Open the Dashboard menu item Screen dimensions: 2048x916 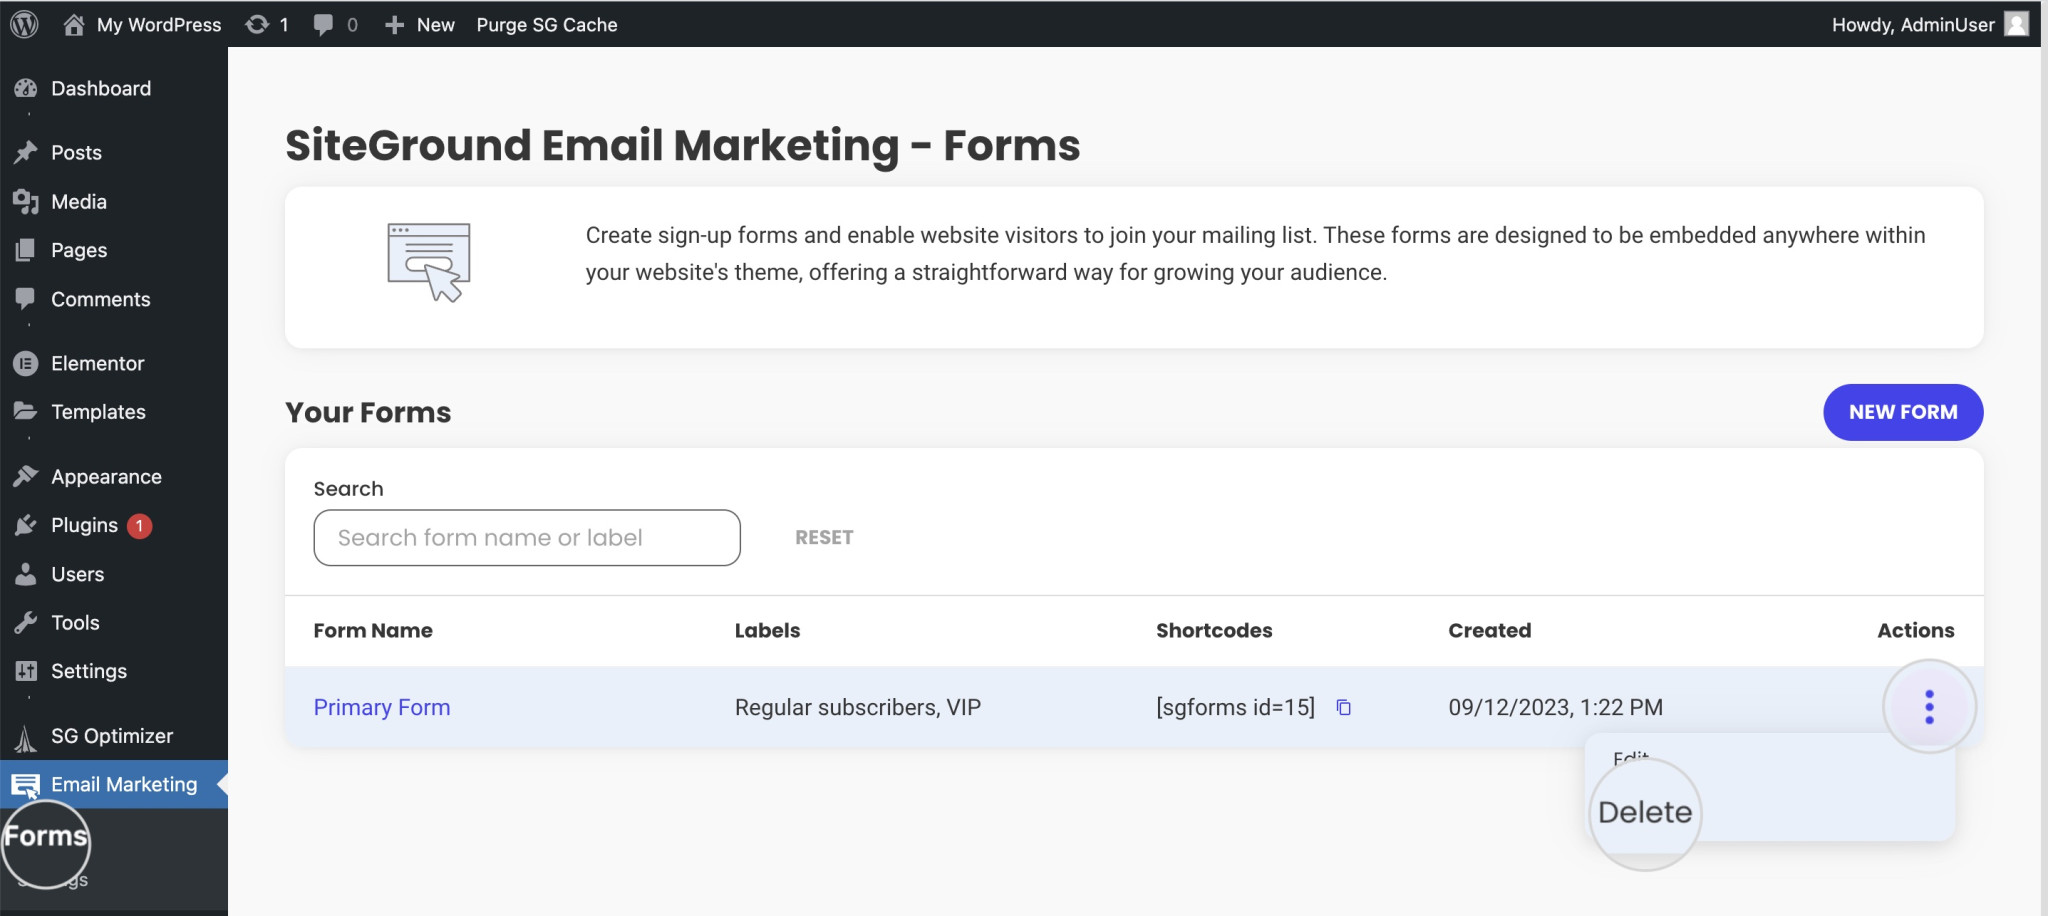pyautogui.click(x=101, y=88)
